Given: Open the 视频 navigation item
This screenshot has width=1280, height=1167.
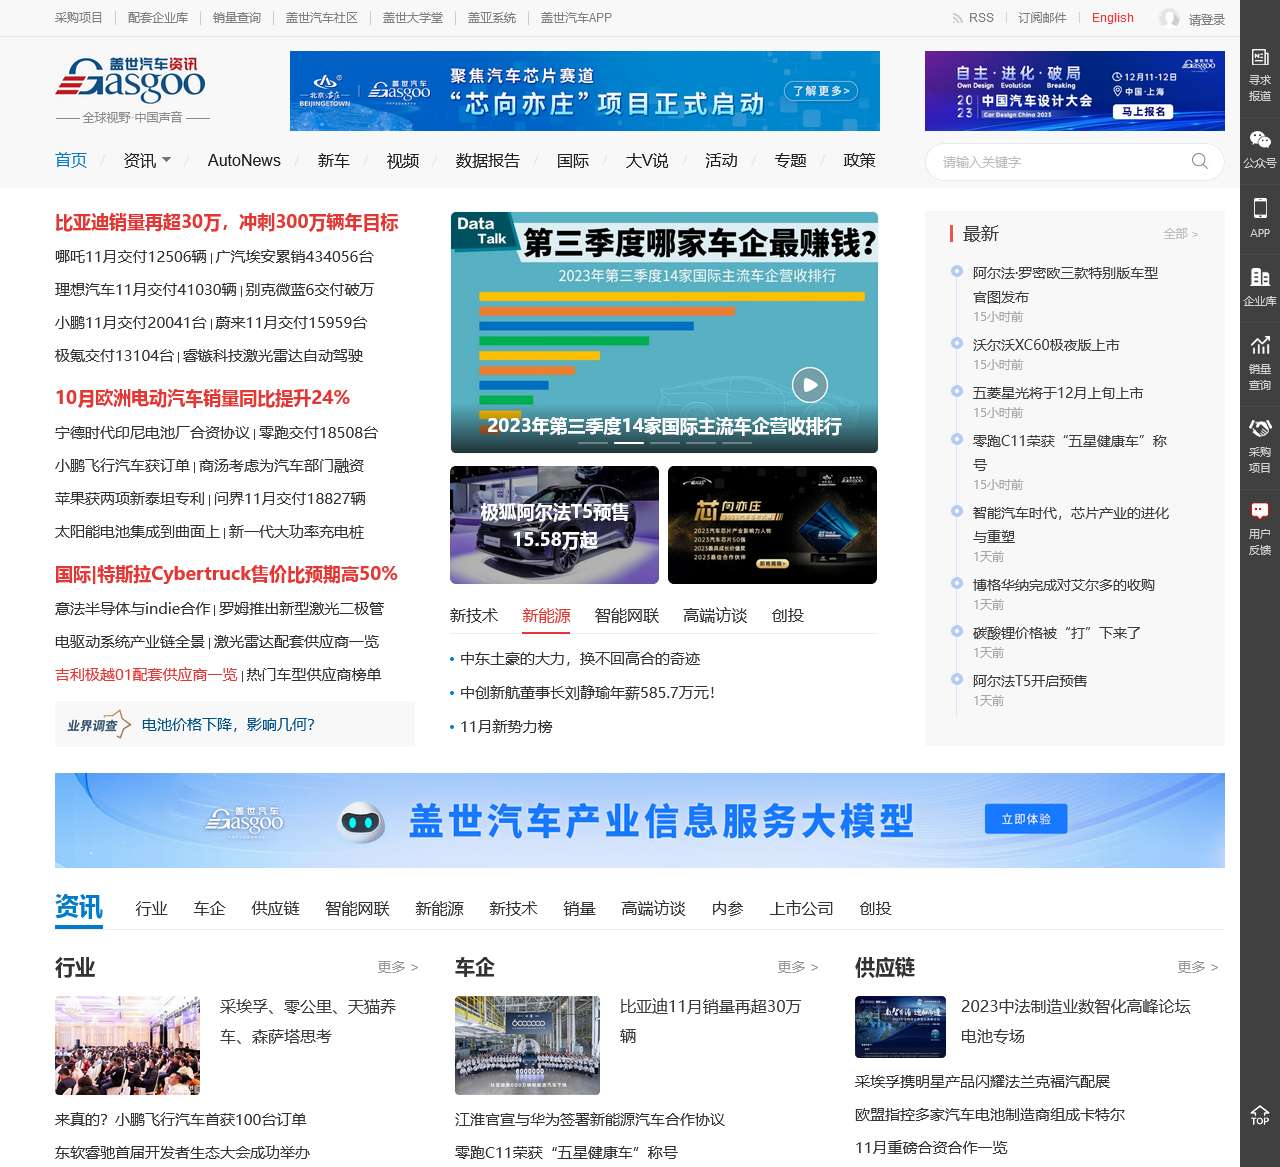Looking at the screenshot, I should click(403, 160).
